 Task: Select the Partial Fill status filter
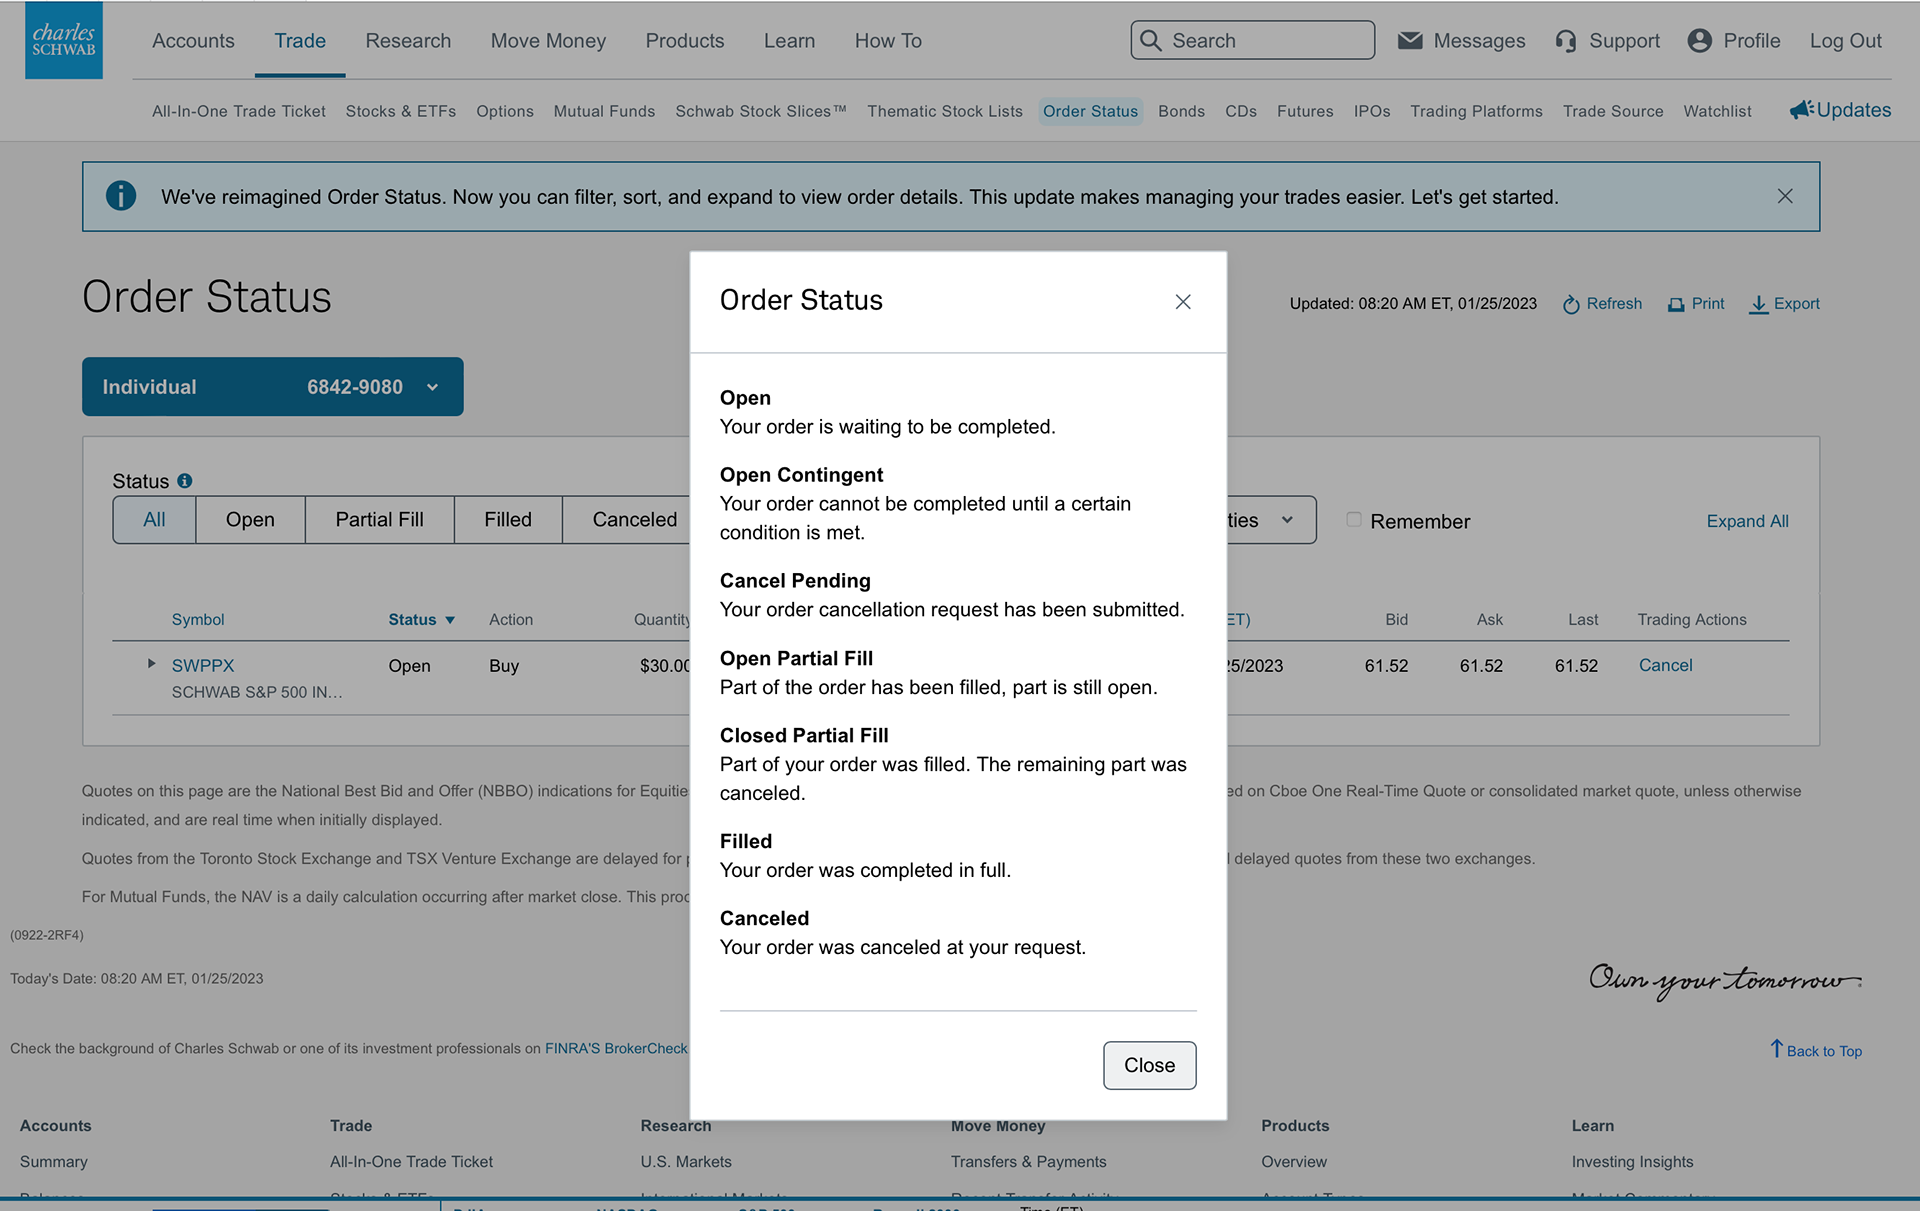pyautogui.click(x=379, y=520)
